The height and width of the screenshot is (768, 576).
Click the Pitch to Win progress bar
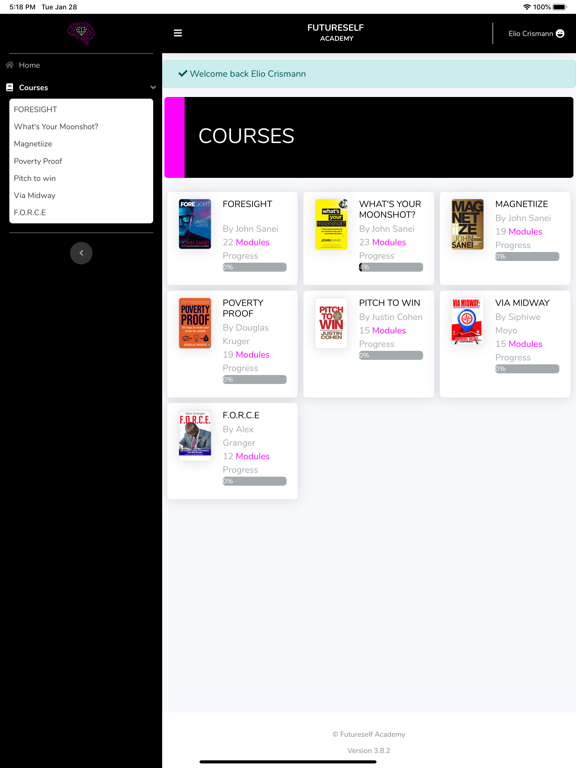pyautogui.click(x=391, y=355)
